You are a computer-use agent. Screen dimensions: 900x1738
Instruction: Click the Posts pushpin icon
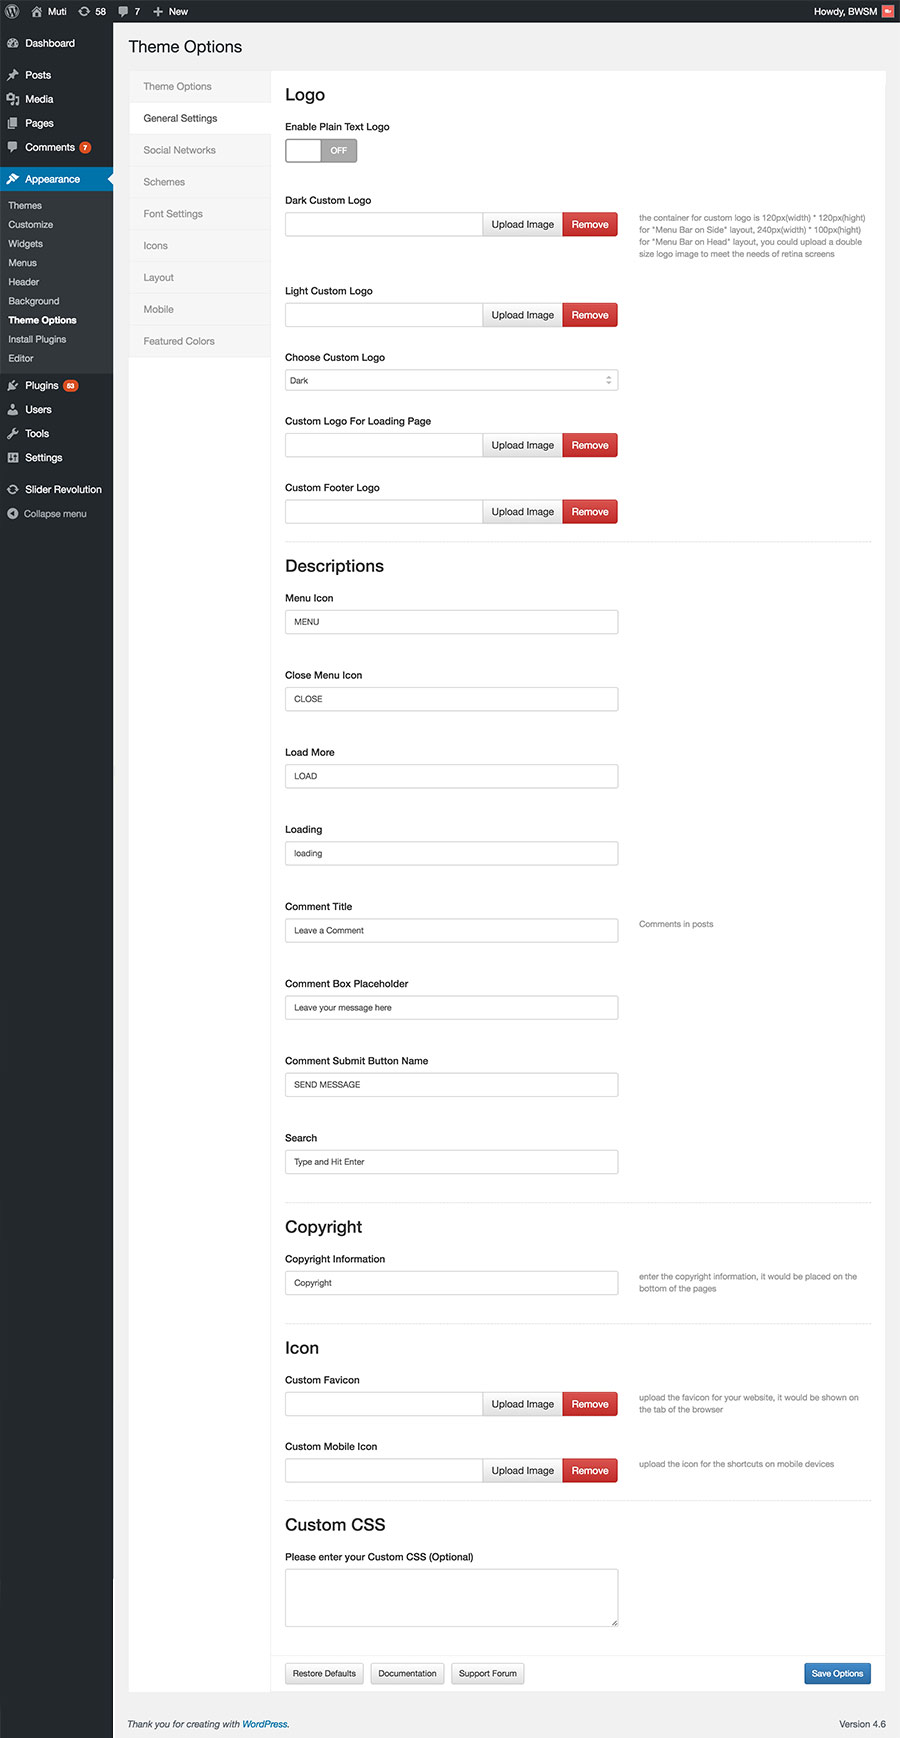(13, 75)
